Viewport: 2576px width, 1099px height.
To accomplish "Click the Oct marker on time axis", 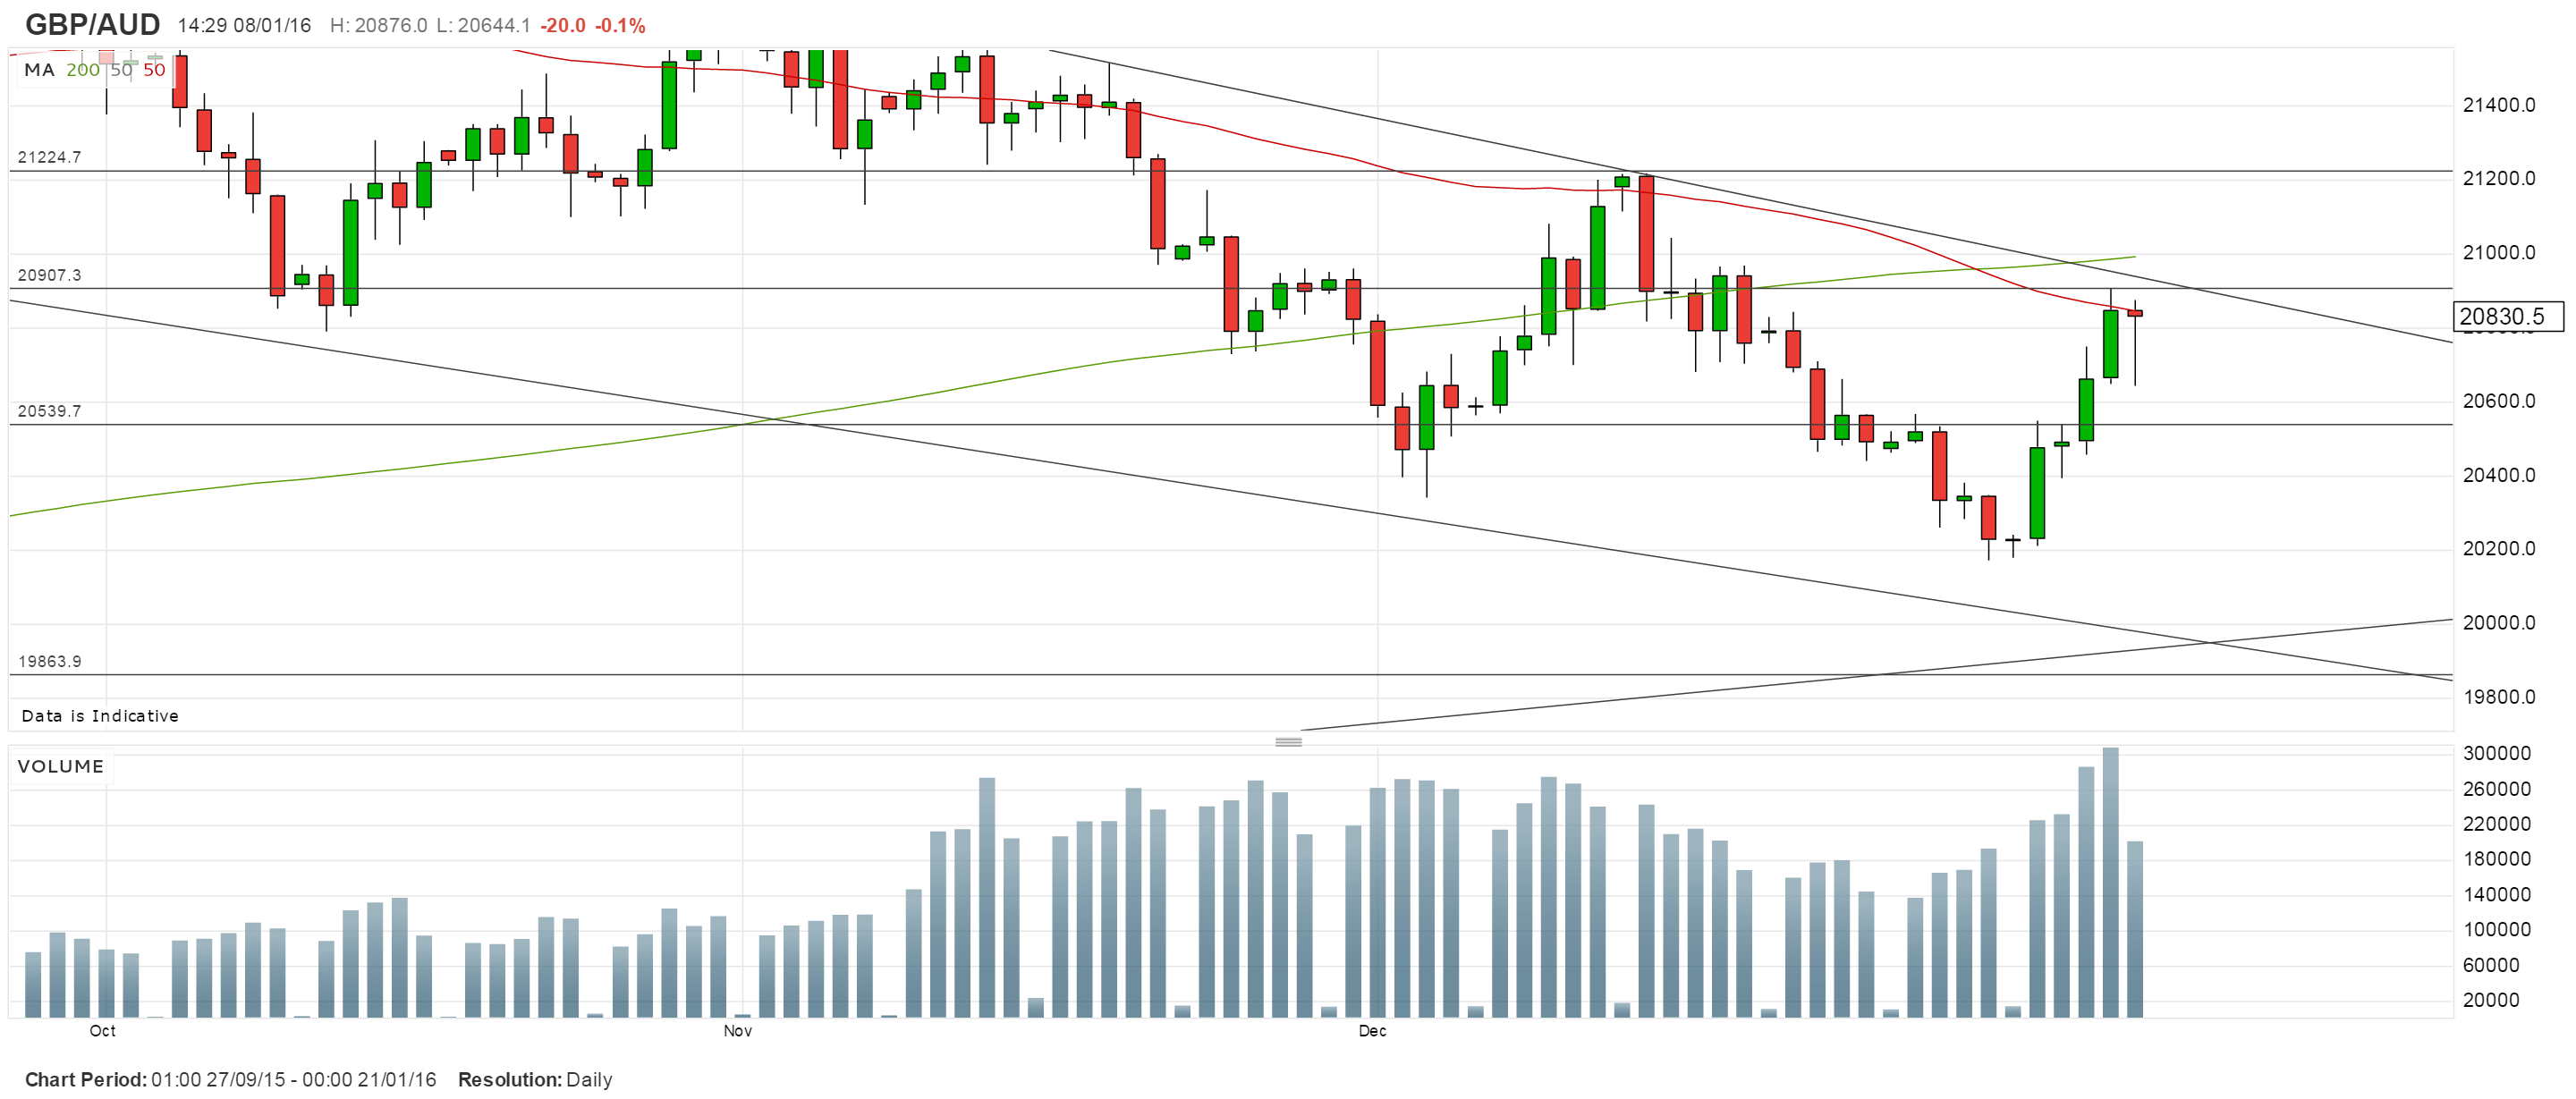I will [x=102, y=1031].
